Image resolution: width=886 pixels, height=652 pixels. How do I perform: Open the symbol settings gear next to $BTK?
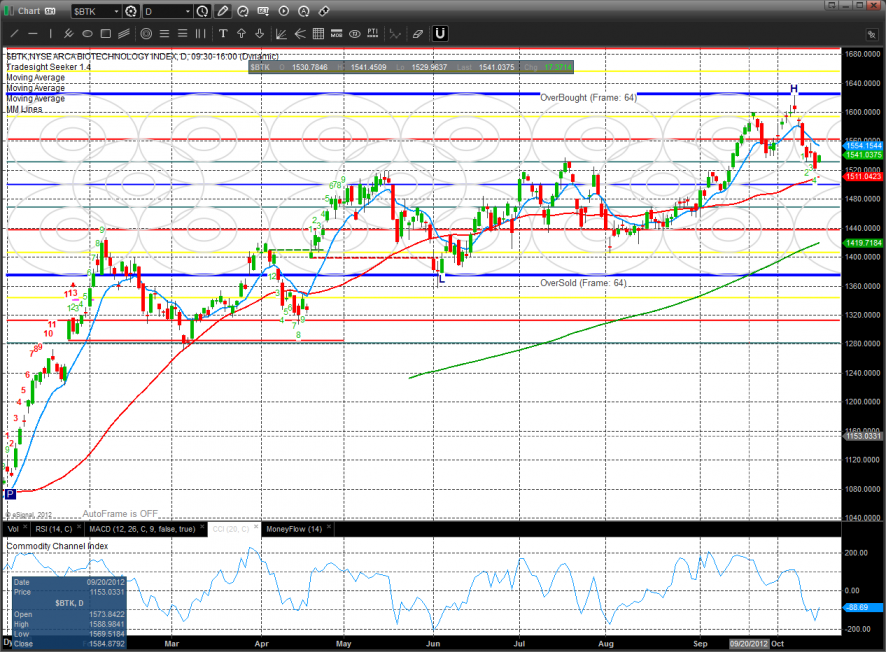tap(130, 11)
